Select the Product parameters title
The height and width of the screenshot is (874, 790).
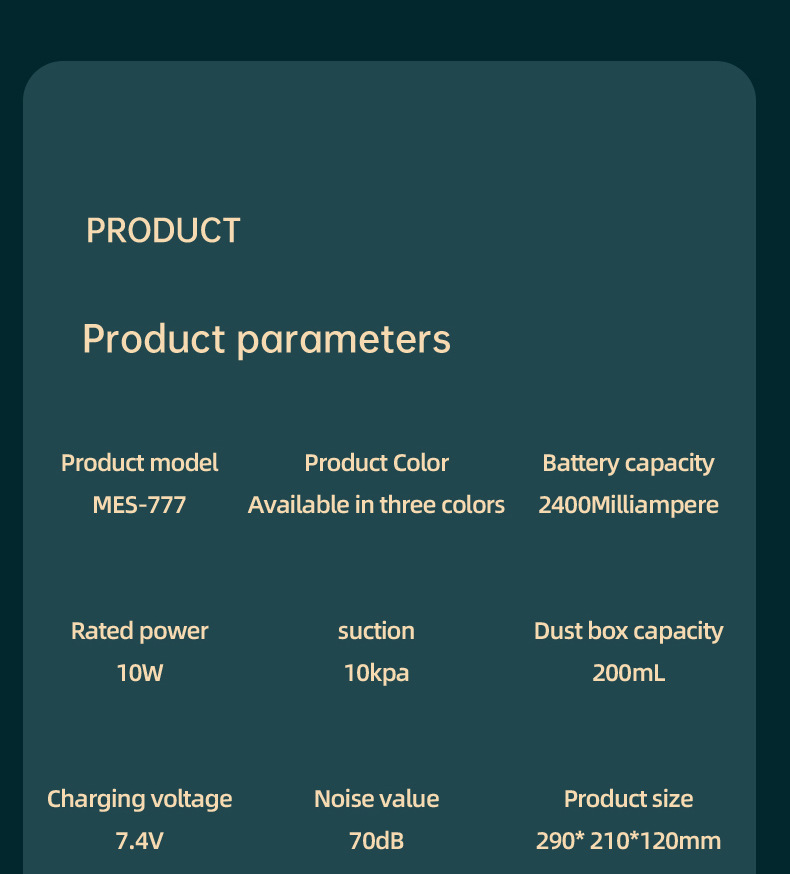[266, 339]
